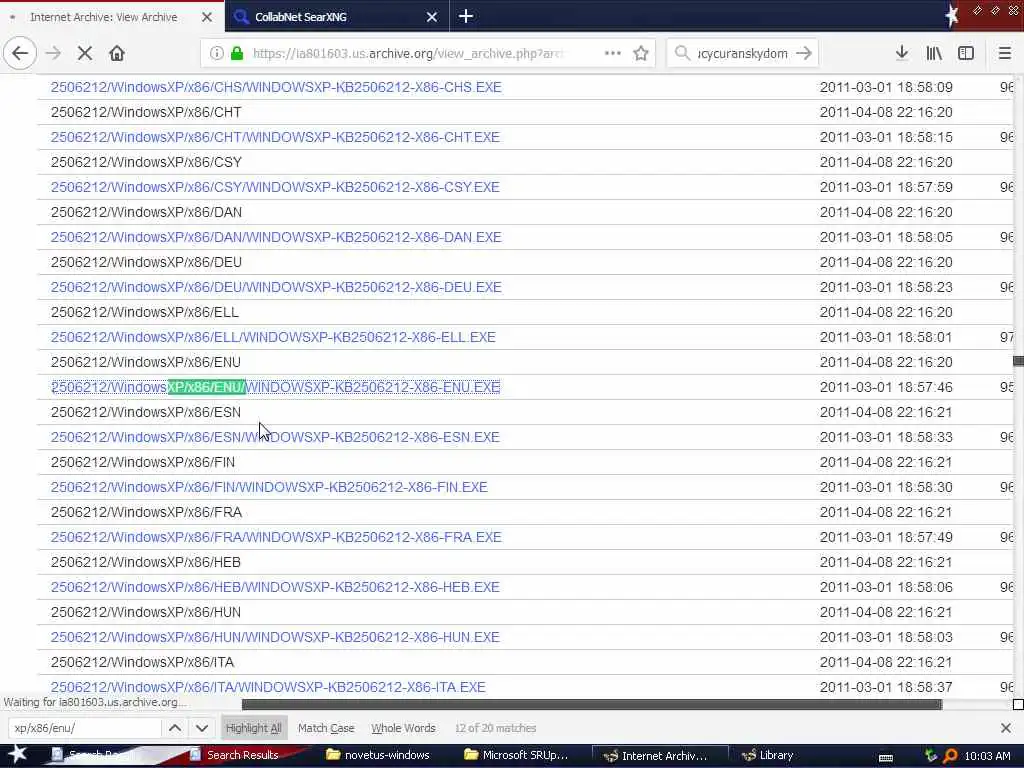Stop loading the page
This screenshot has width=1024, height=768.
coord(85,54)
